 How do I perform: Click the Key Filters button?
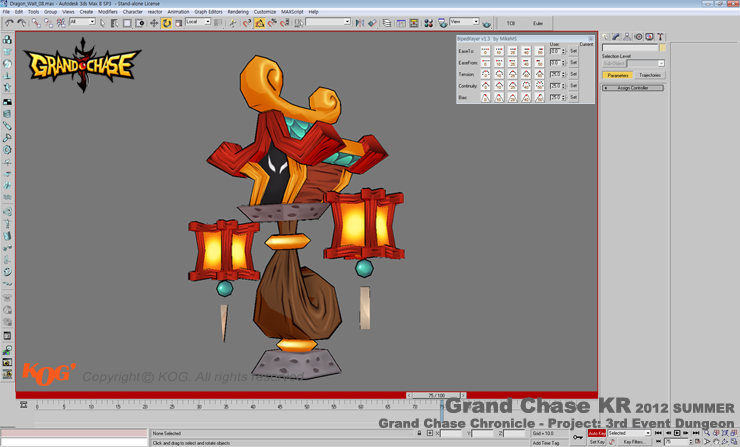[633, 441]
